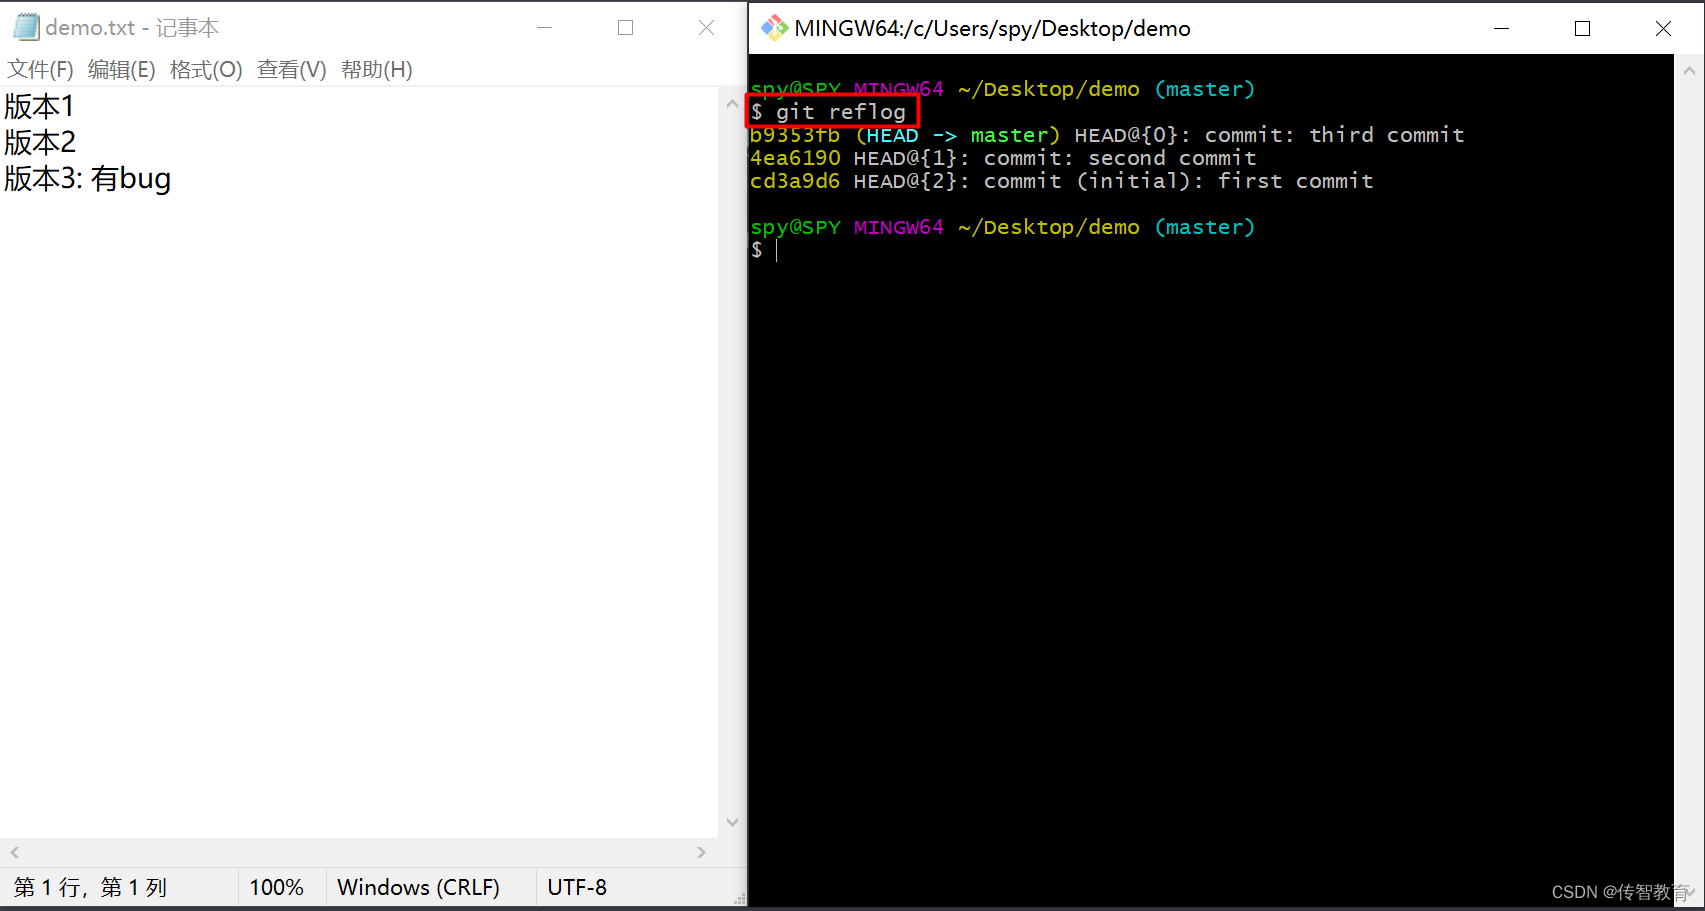Open the 查看(V) menu in Notepad
The width and height of the screenshot is (1705, 911).
point(292,70)
